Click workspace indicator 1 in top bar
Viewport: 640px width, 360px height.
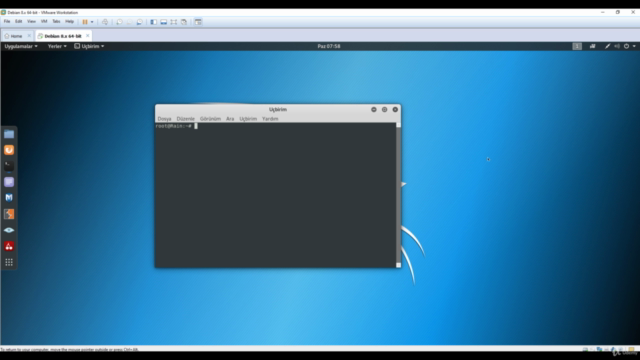click(577, 46)
